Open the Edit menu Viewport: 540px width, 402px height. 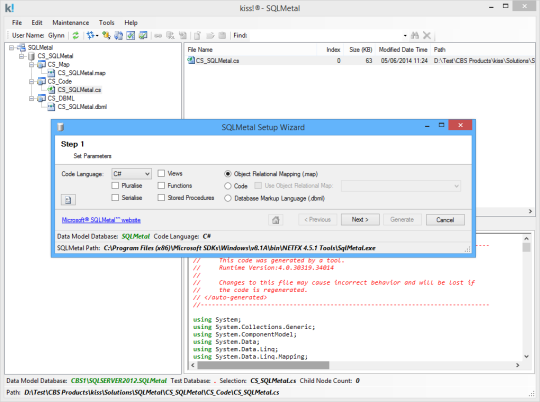click(37, 22)
